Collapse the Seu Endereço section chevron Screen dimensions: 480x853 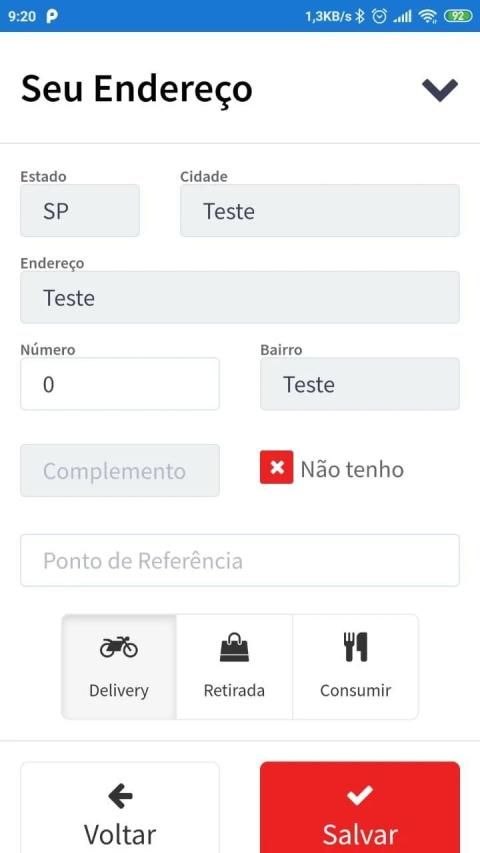[x=440, y=90]
